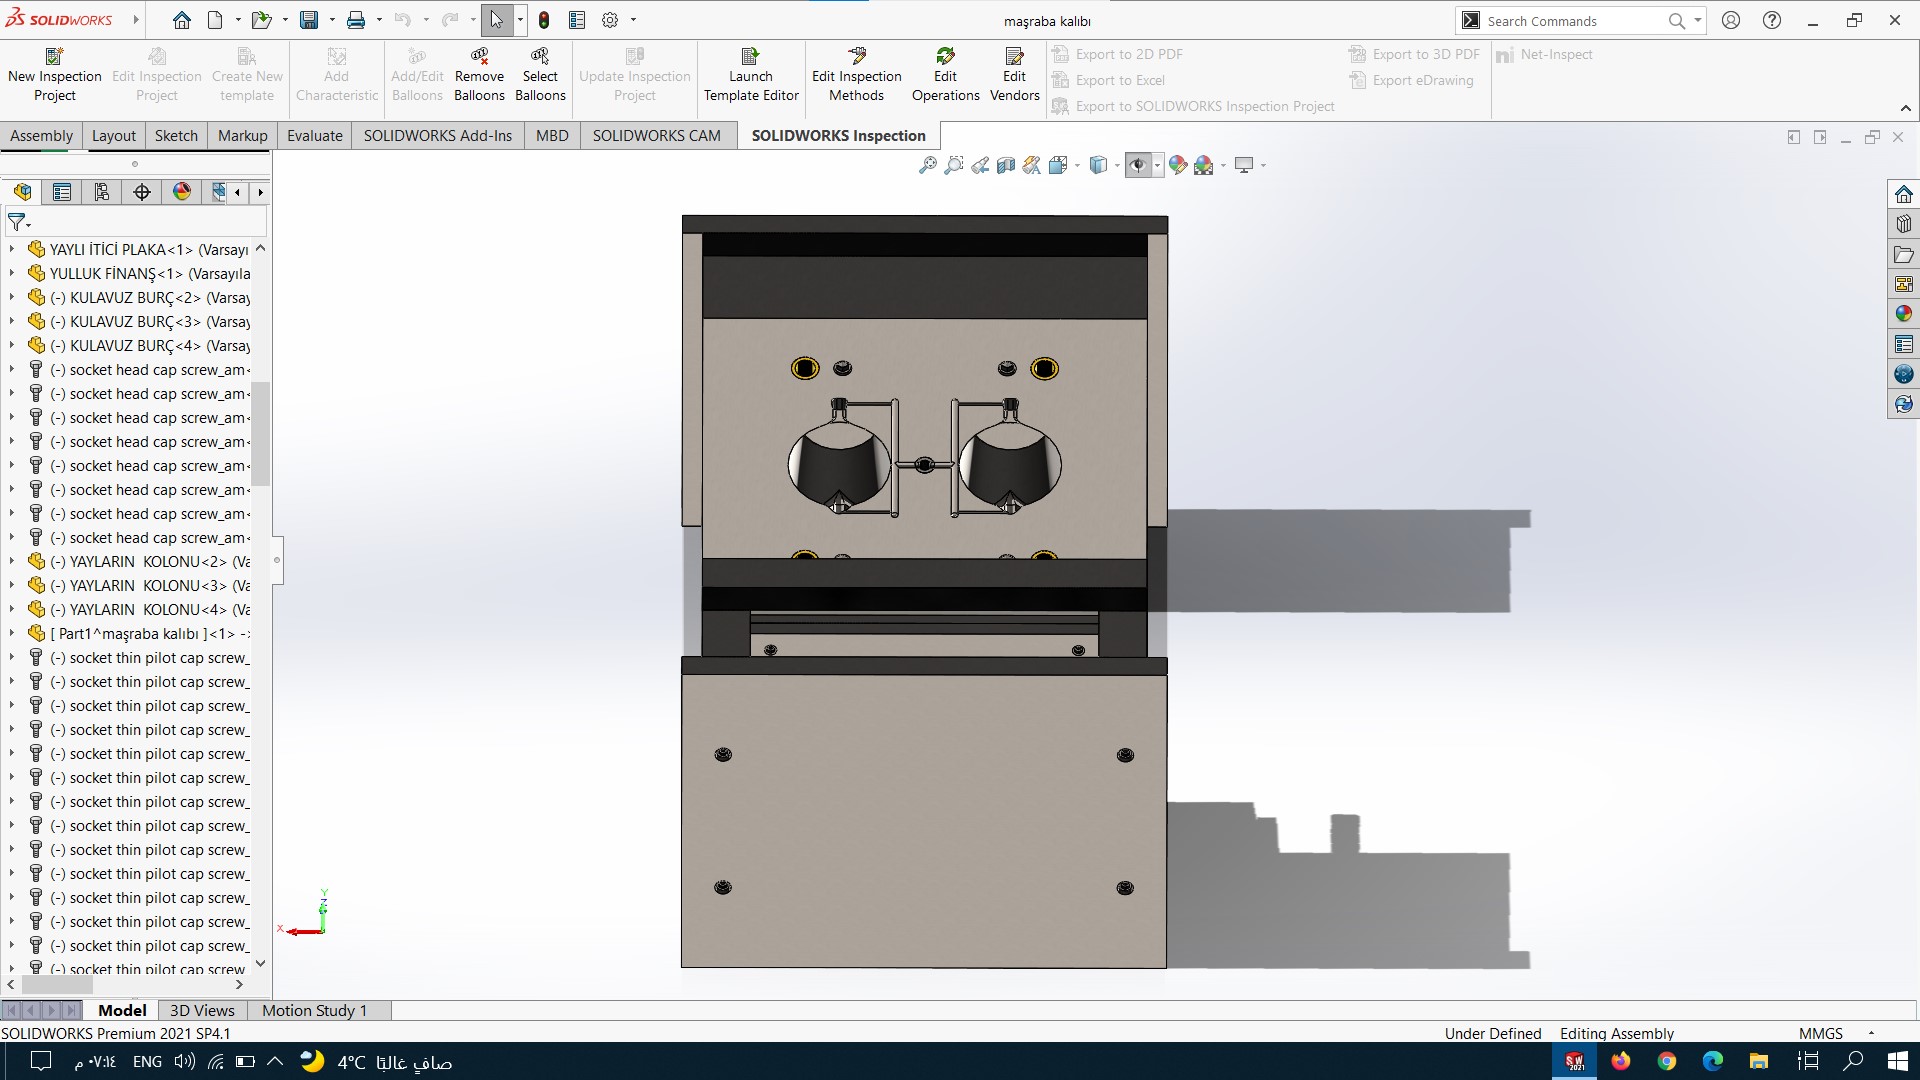Open the Motion Study 1 tab
The image size is (1920, 1080).
[314, 1010]
